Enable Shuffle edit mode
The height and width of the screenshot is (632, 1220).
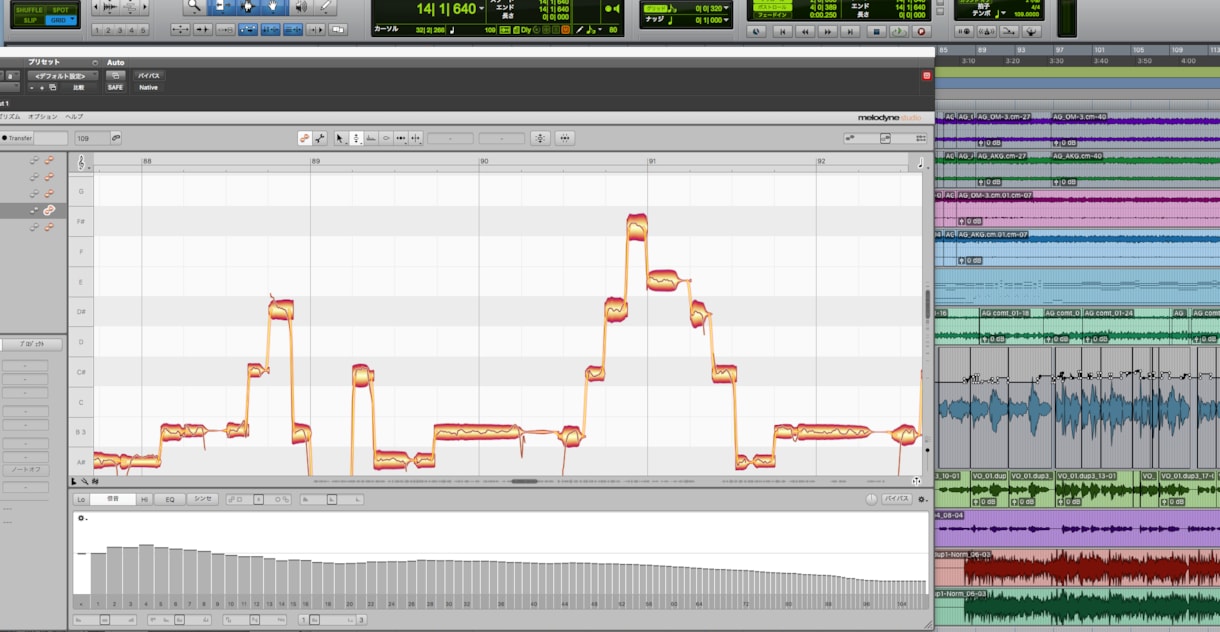(x=30, y=10)
